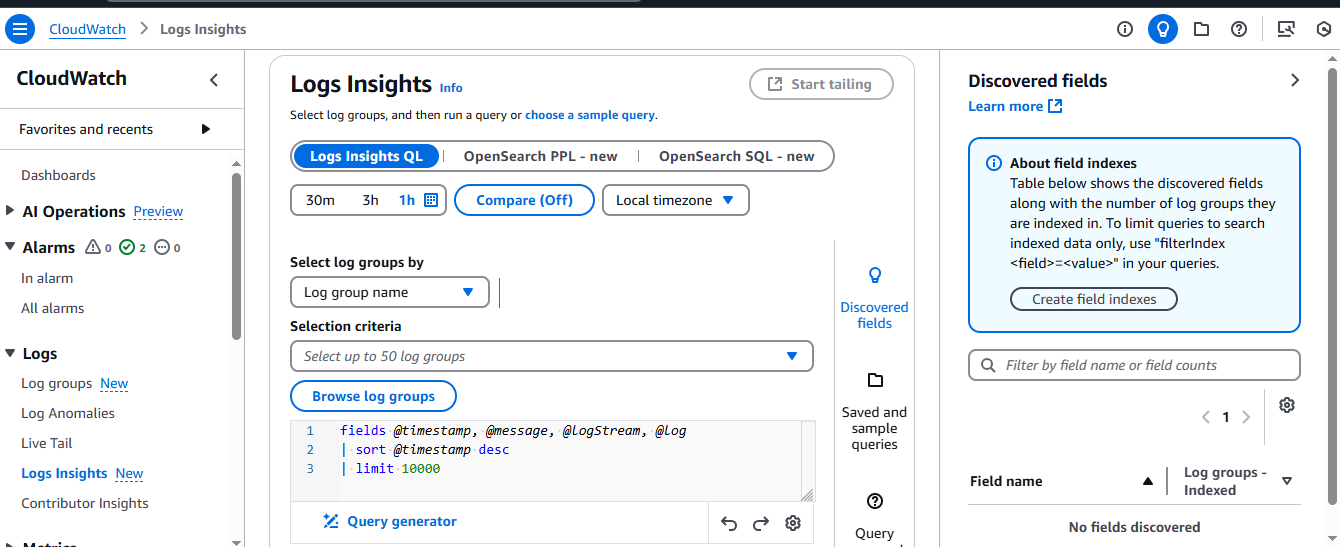1340x547 pixels.
Task: Go to Log Anomalies in sidebar
Action: (68, 413)
